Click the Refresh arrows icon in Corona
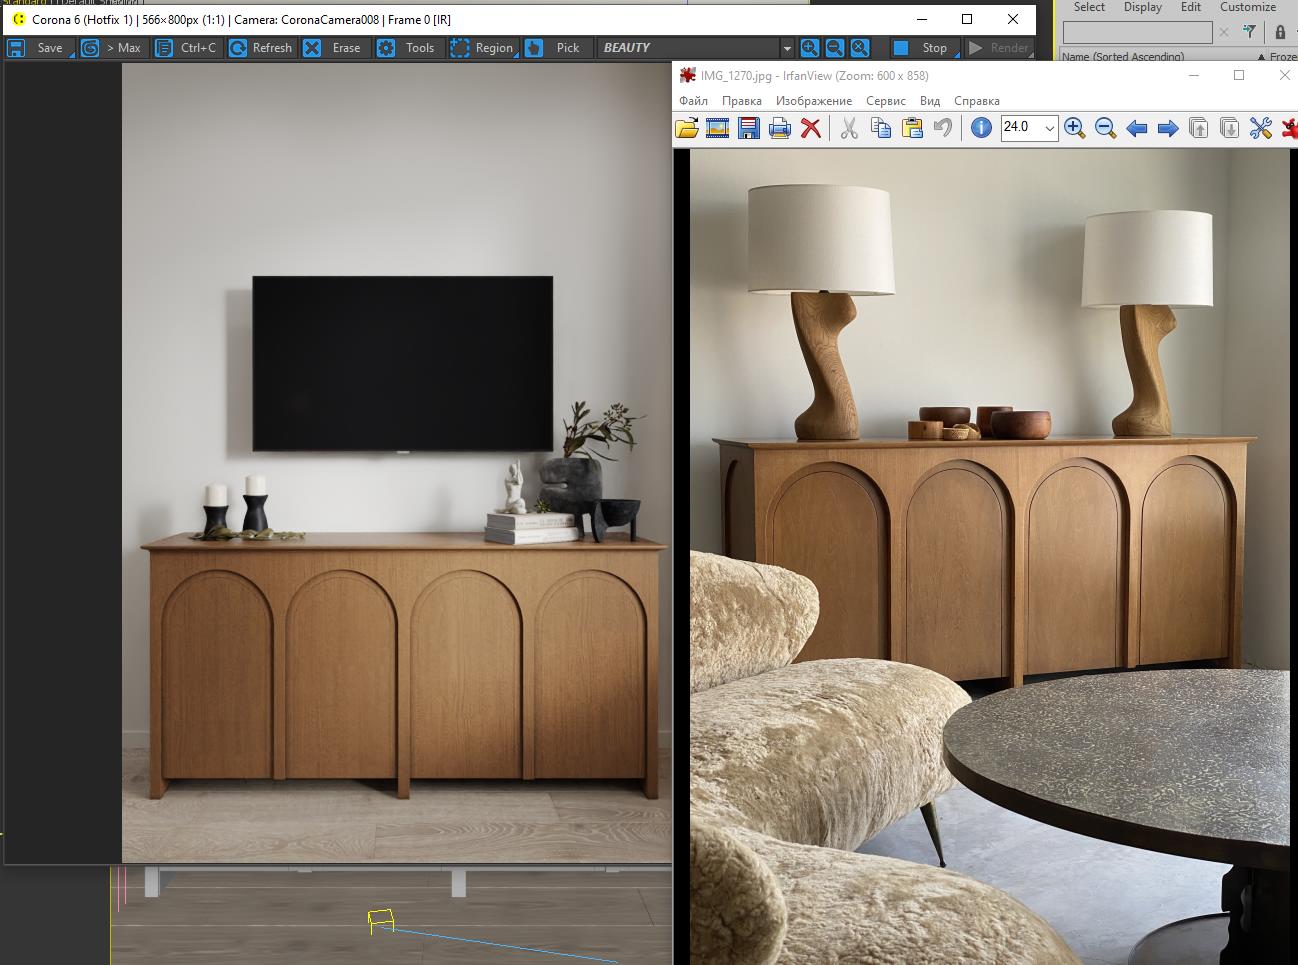This screenshot has width=1298, height=965. (237, 48)
